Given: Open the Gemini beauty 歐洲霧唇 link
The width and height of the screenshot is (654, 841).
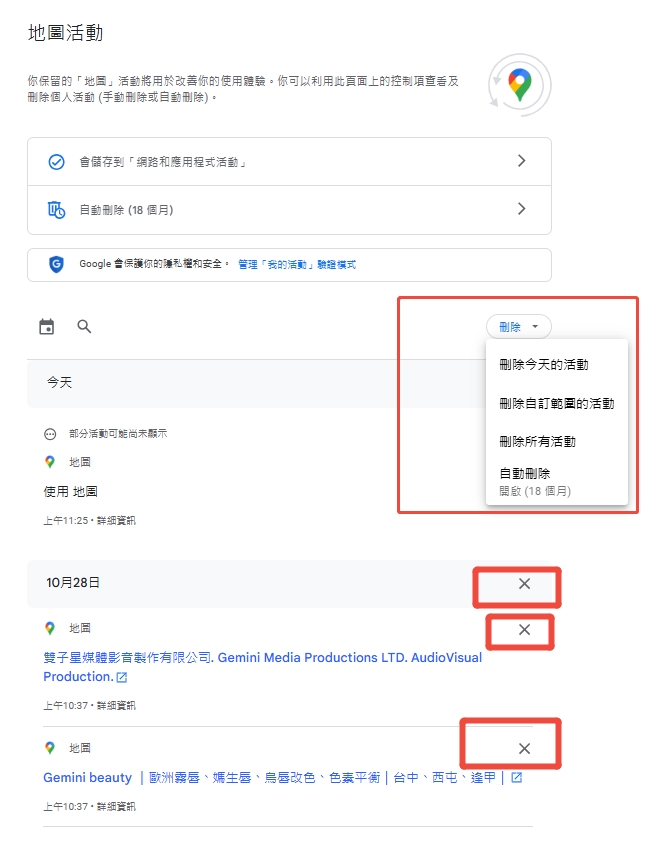Looking at the screenshot, I should tap(273, 777).
